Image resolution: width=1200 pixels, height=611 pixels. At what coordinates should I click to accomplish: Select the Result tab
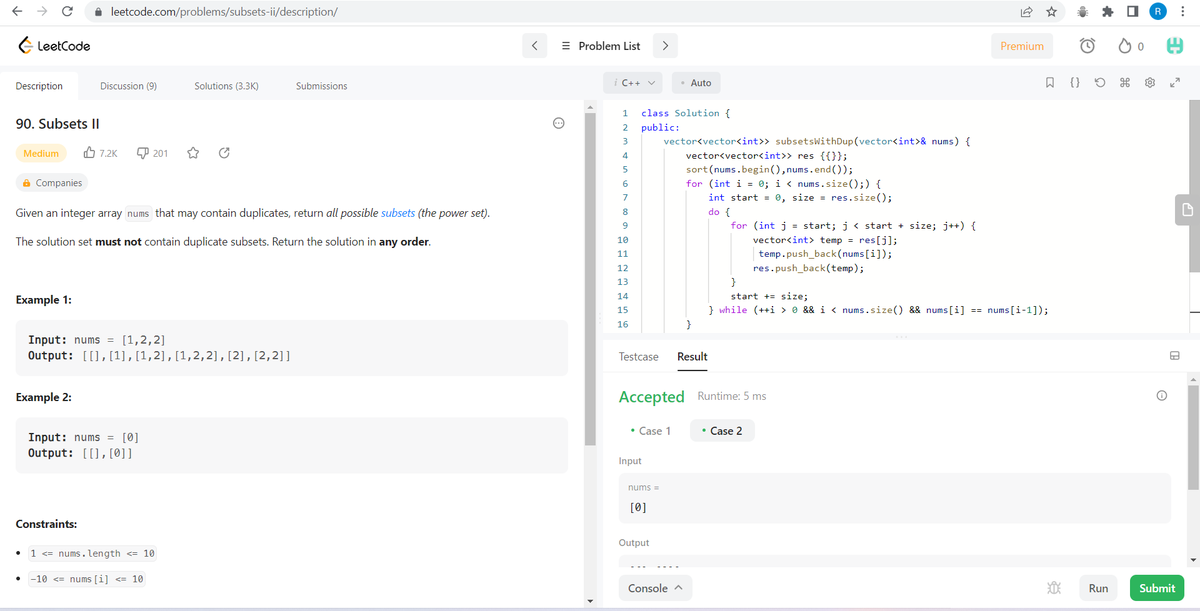coord(692,357)
